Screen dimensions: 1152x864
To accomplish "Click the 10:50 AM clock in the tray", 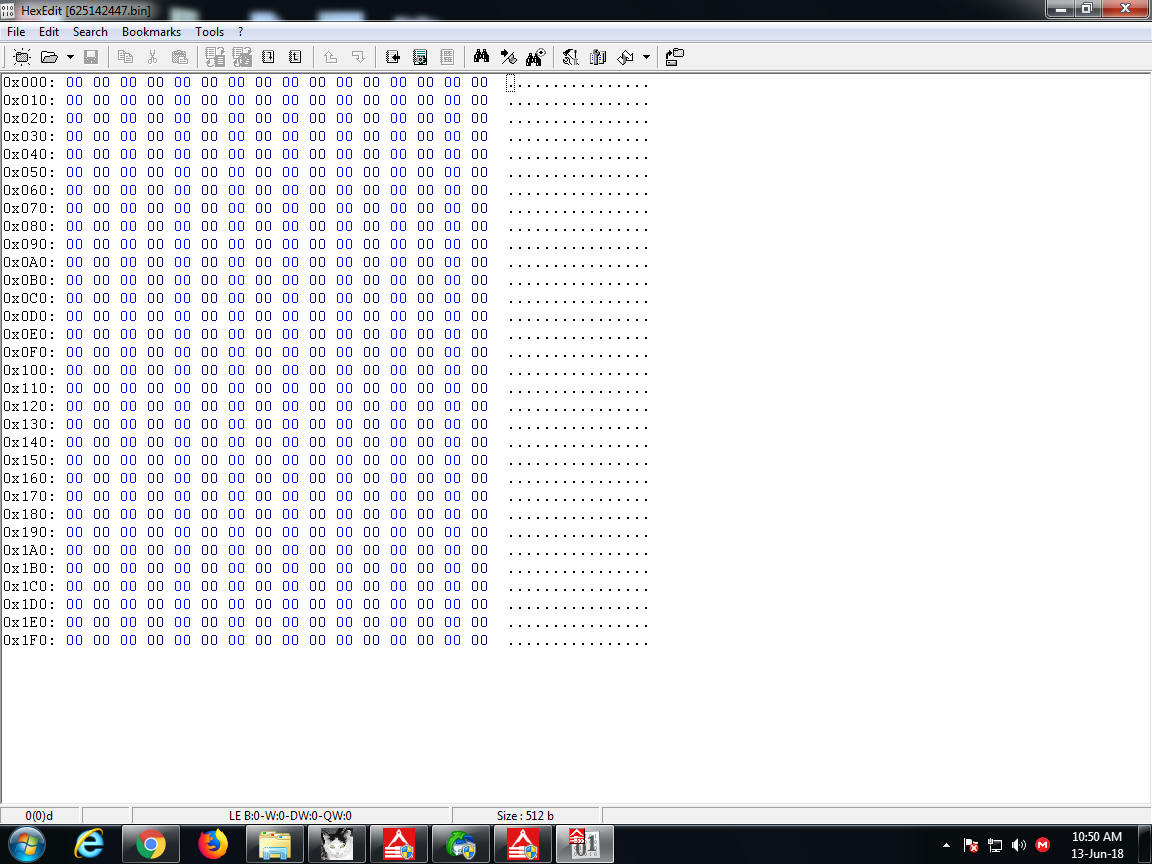I will coord(1096,837).
